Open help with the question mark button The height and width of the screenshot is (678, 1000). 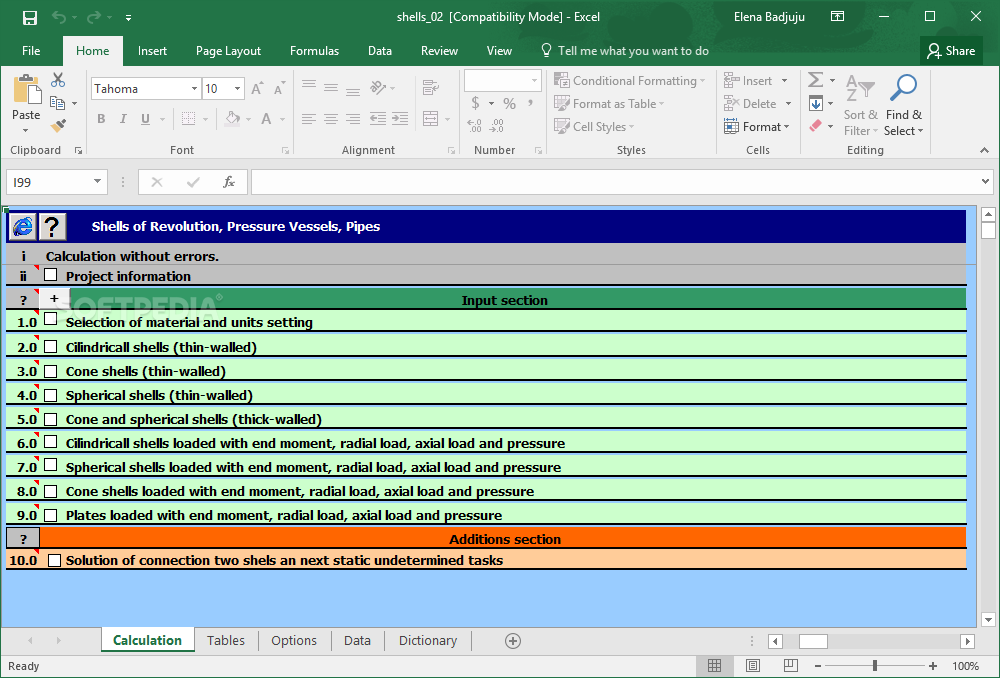[52, 226]
